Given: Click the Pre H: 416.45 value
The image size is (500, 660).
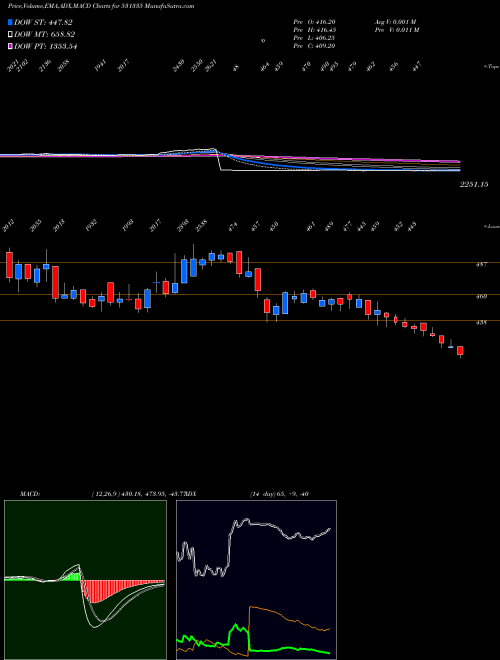Looking at the screenshot, I should pyautogui.click(x=314, y=30).
